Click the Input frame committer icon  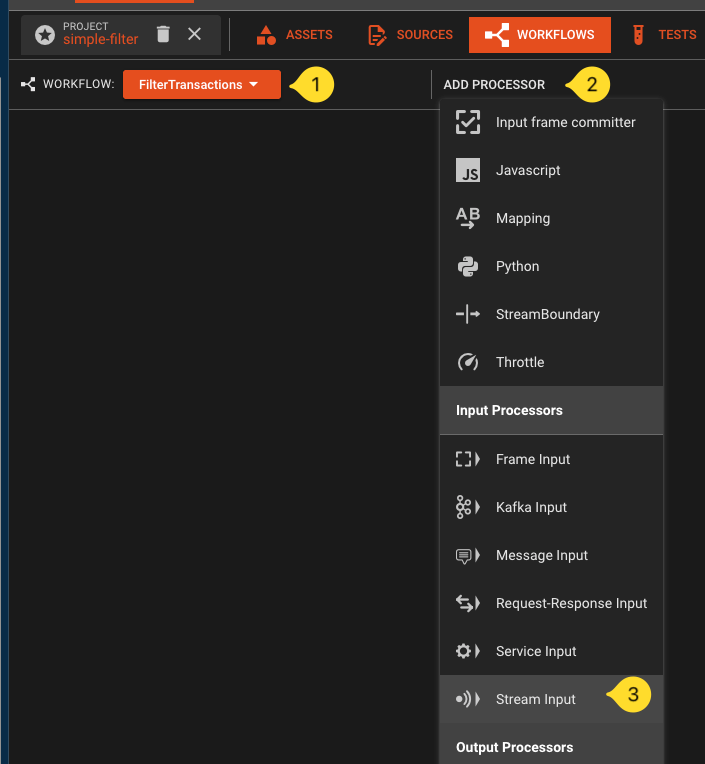(x=468, y=122)
